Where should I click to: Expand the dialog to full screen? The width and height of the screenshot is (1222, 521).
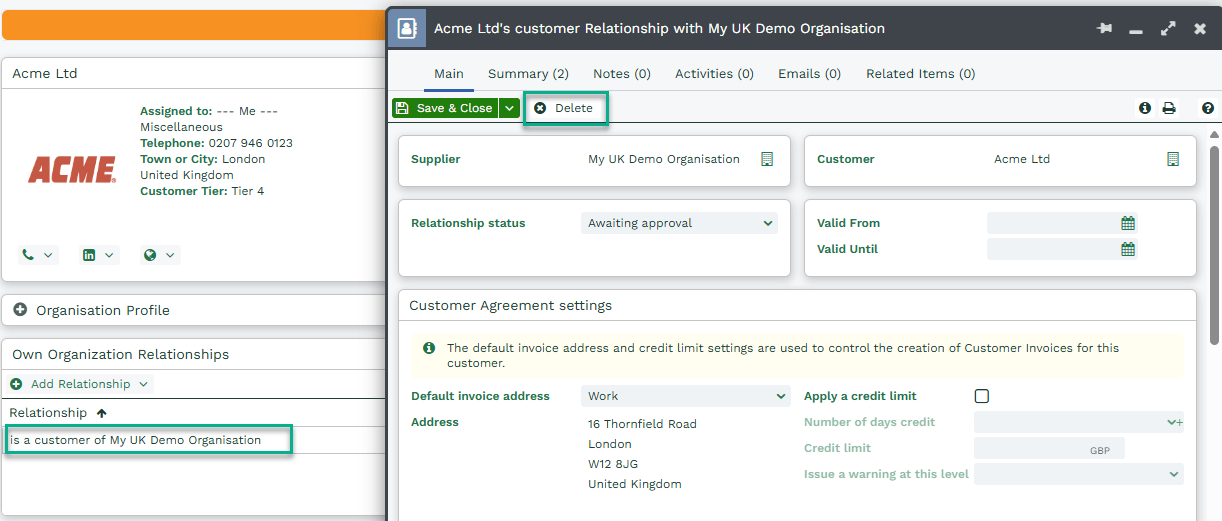1168,29
